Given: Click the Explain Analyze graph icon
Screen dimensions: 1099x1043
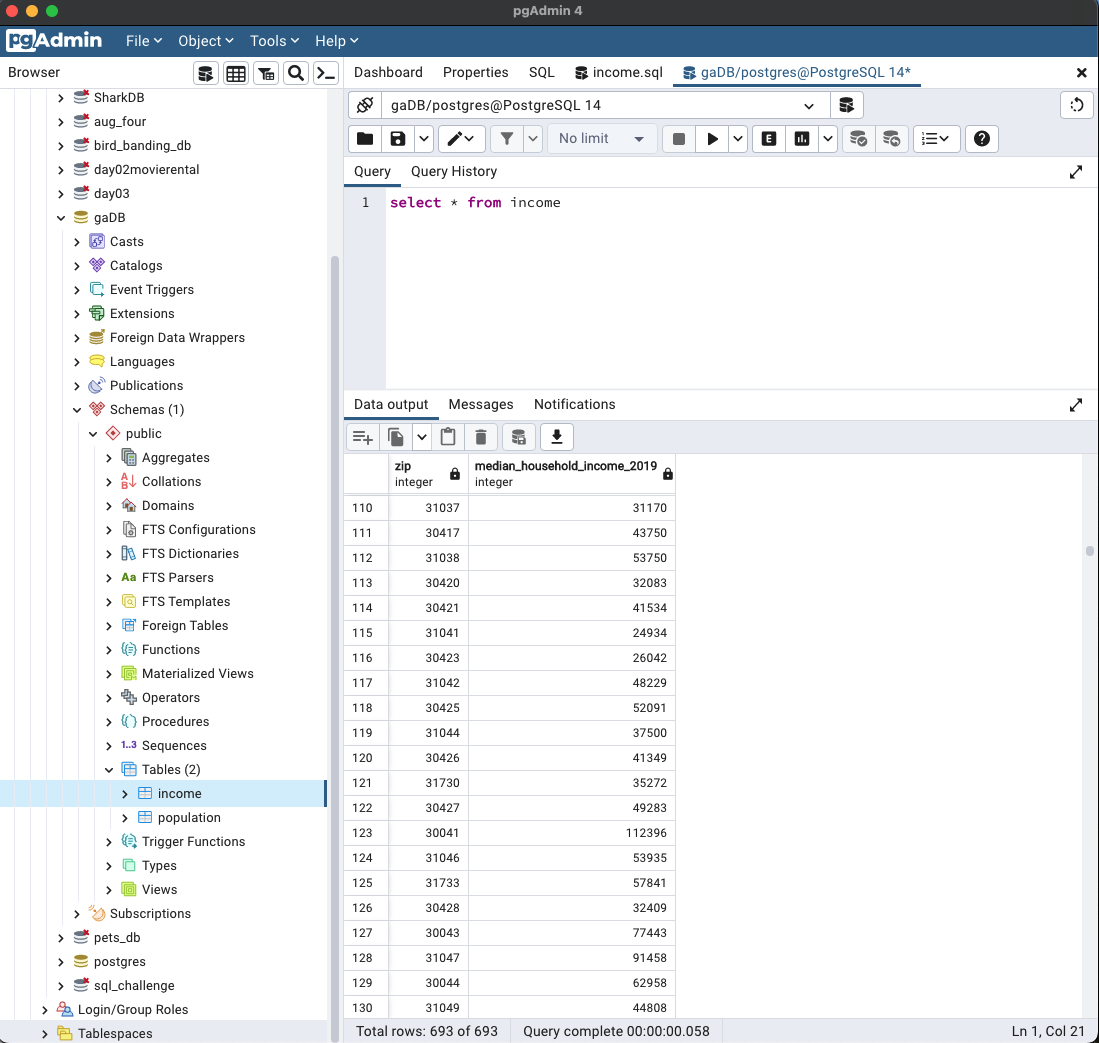Looking at the screenshot, I should coord(804,138).
